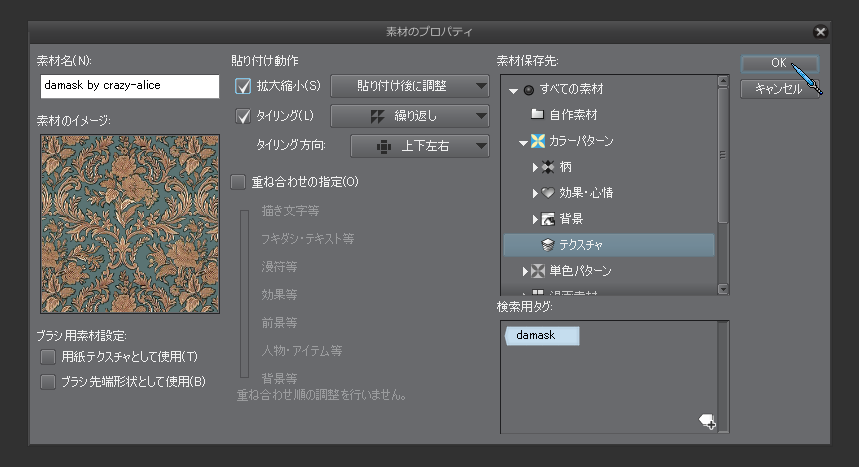Check ブラシ先端形状として使用 option
Viewport: 859px width, 467px height.
[x=47, y=381]
